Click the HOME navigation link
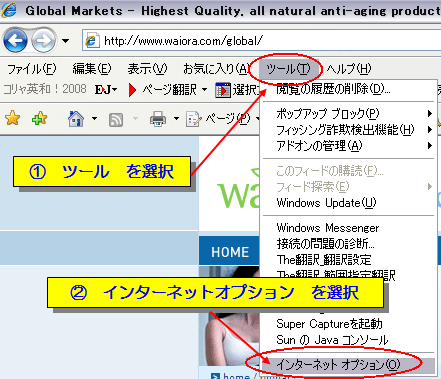This screenshot has width=441, height=379. [230, 252]
